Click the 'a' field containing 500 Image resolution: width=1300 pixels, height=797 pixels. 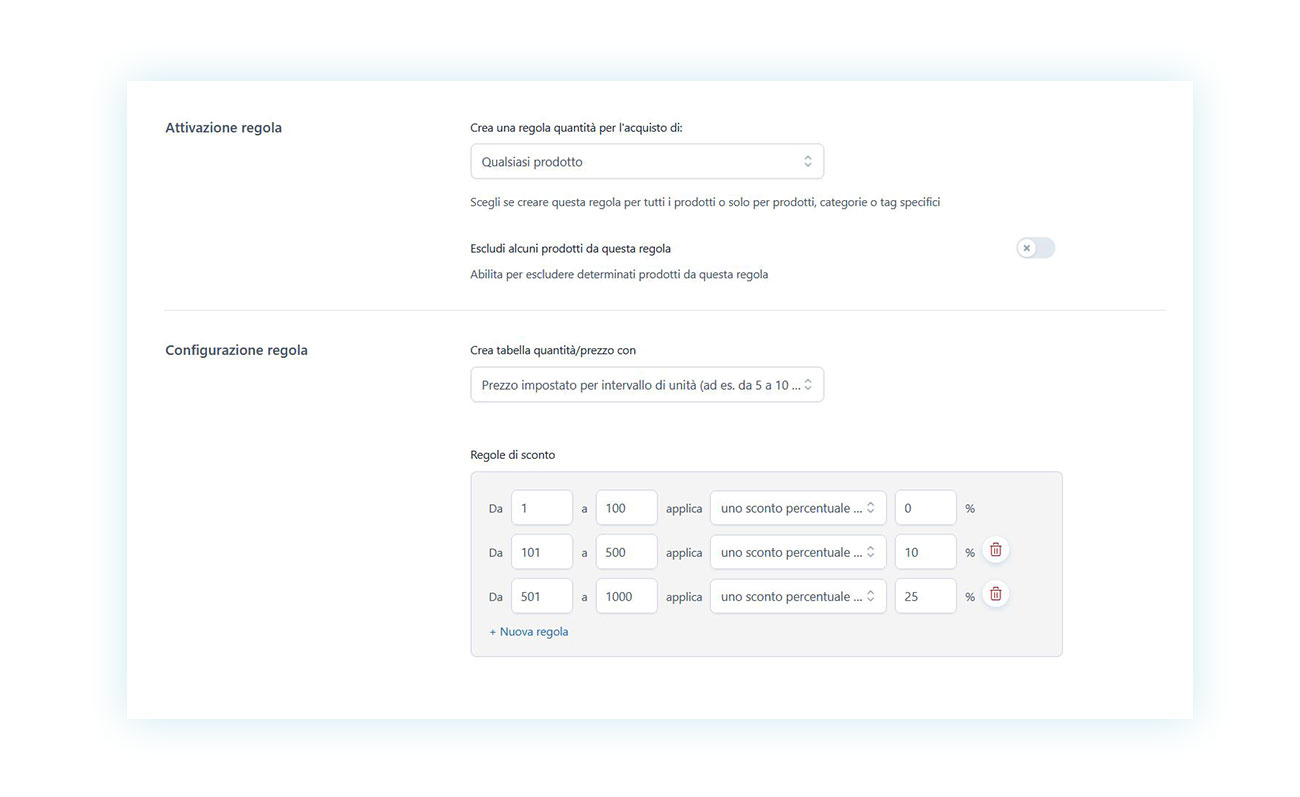pyautogui.click(x=626, y=552)
